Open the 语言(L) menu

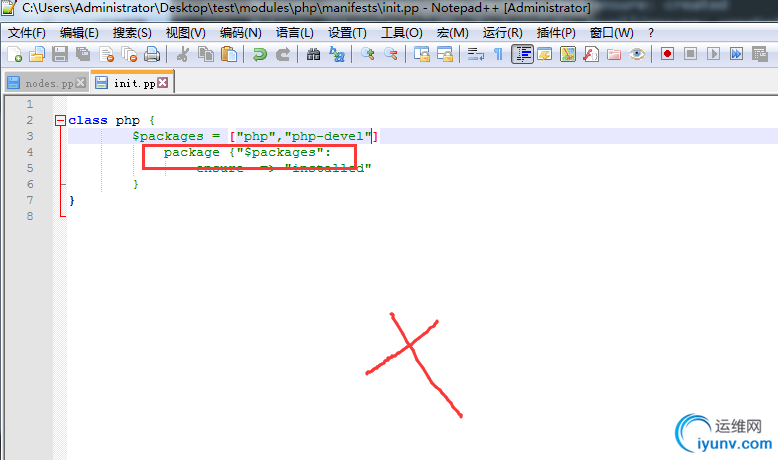(295, 33)
